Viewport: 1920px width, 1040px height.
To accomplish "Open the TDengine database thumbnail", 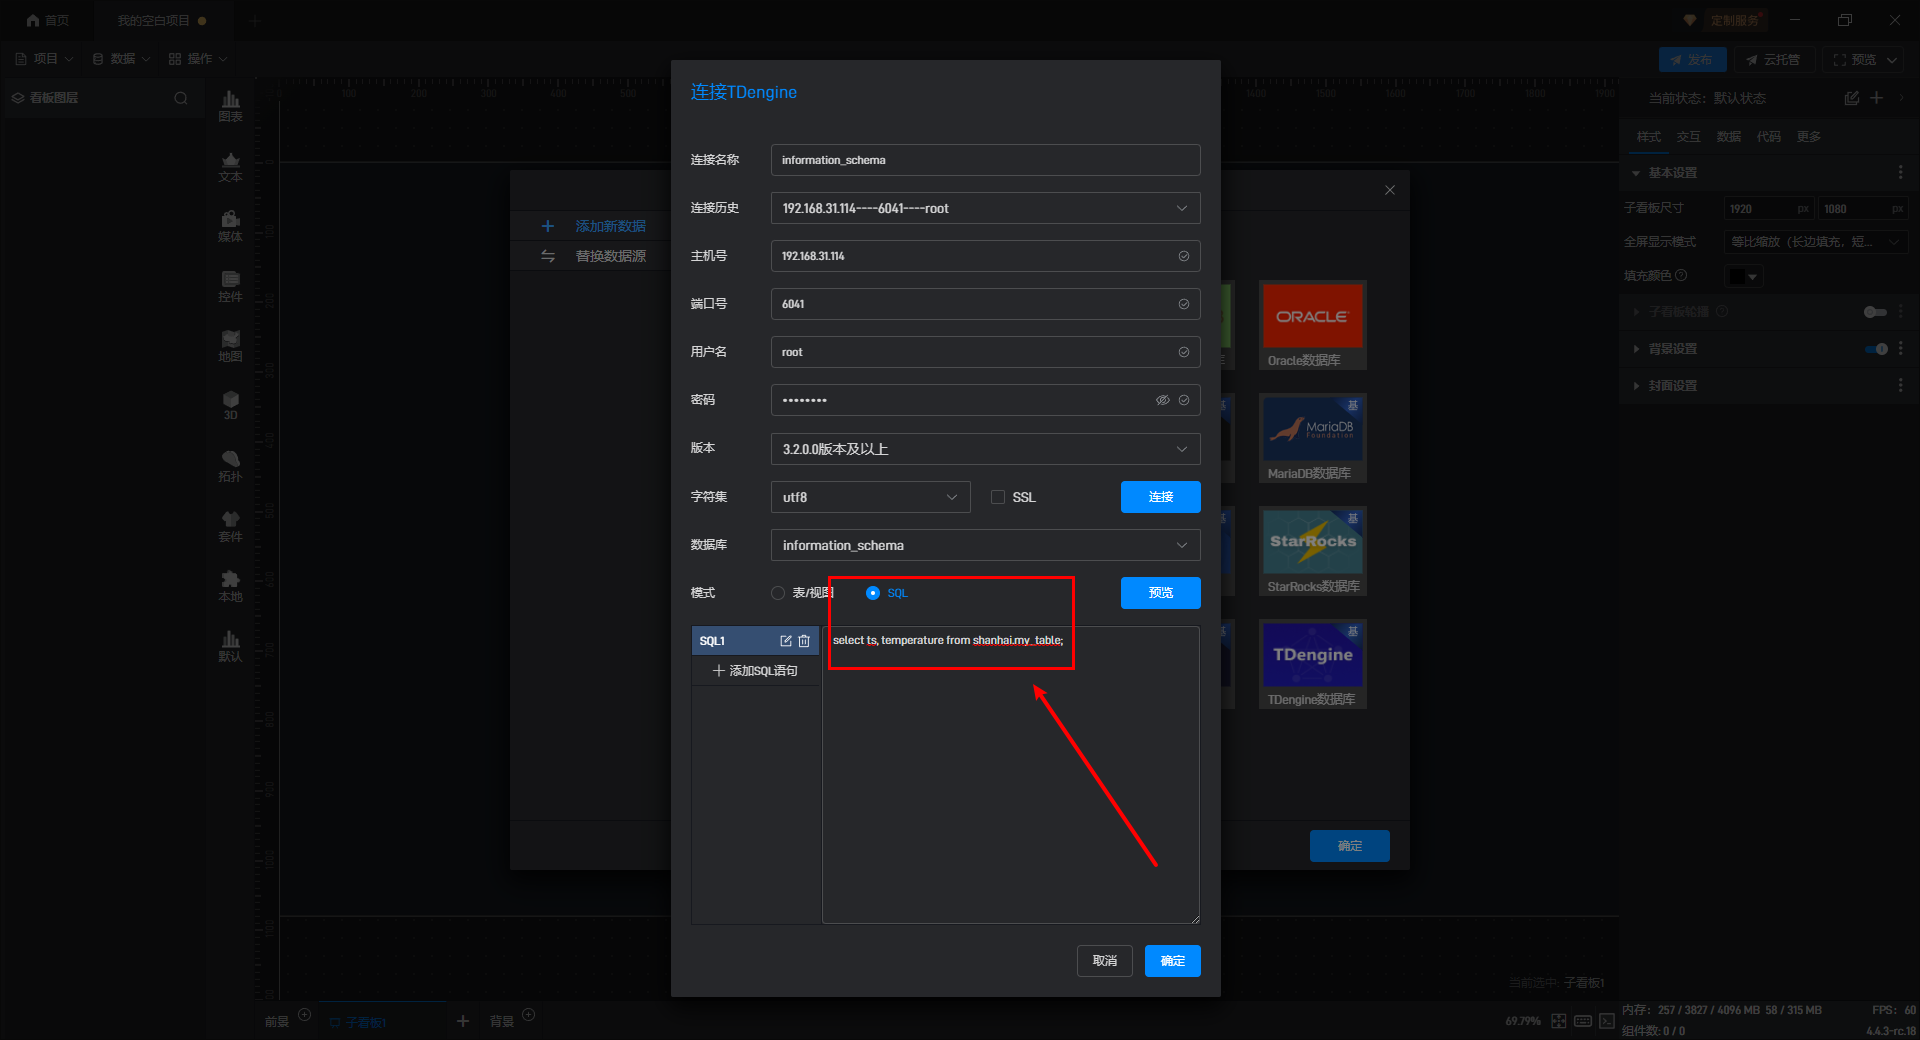I will tap(1312, 655).
